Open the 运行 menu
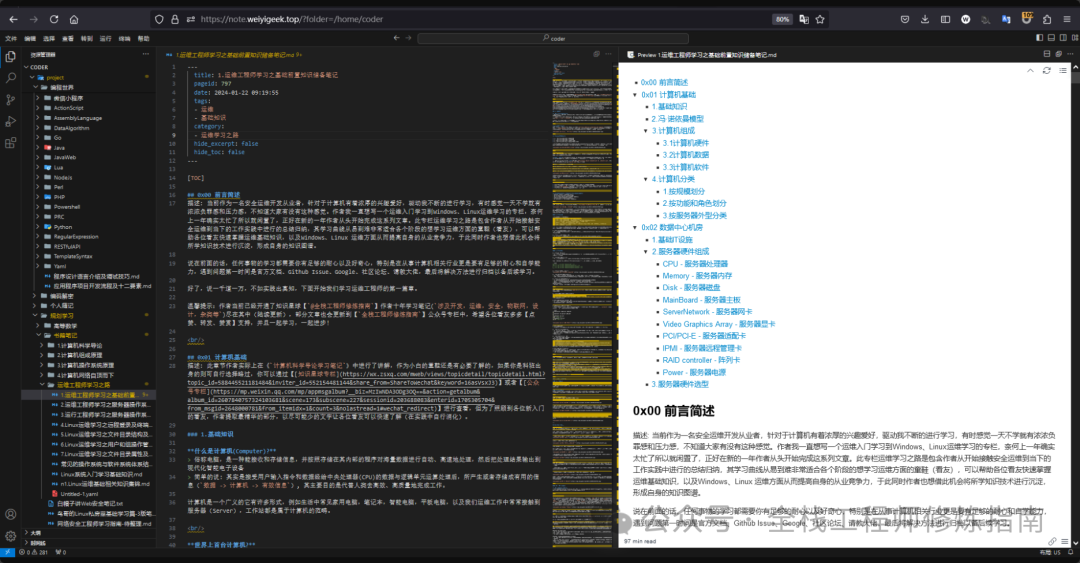Viewport: 1080px width, 563px height. coord(105,39)
